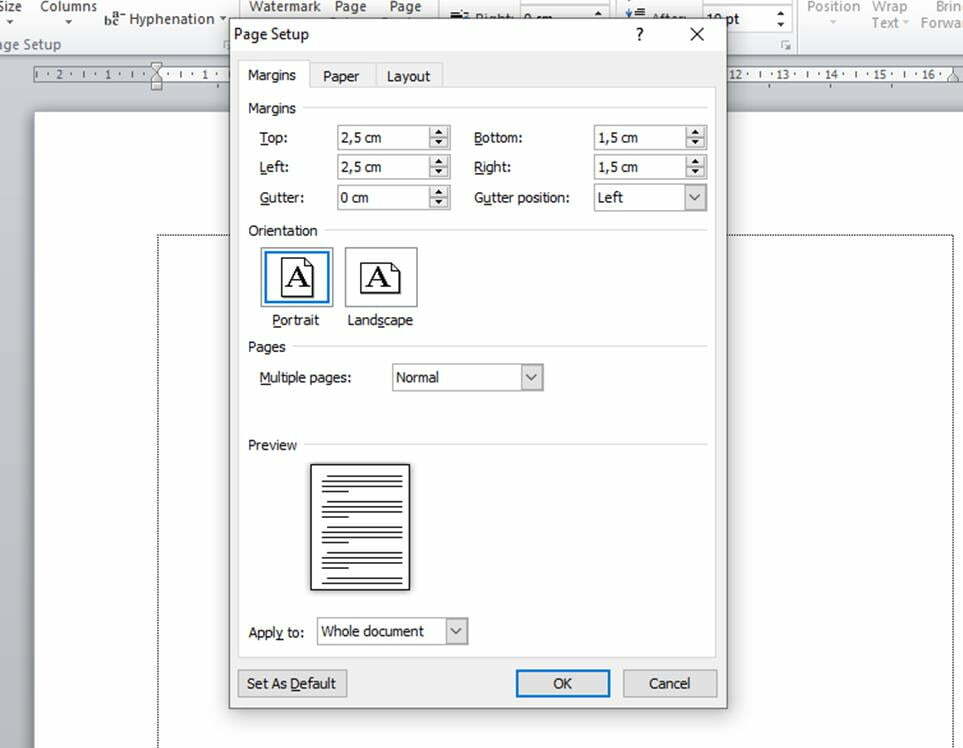Open the Apply to dropdown
963x748 pixels.
tap(456, 632)
